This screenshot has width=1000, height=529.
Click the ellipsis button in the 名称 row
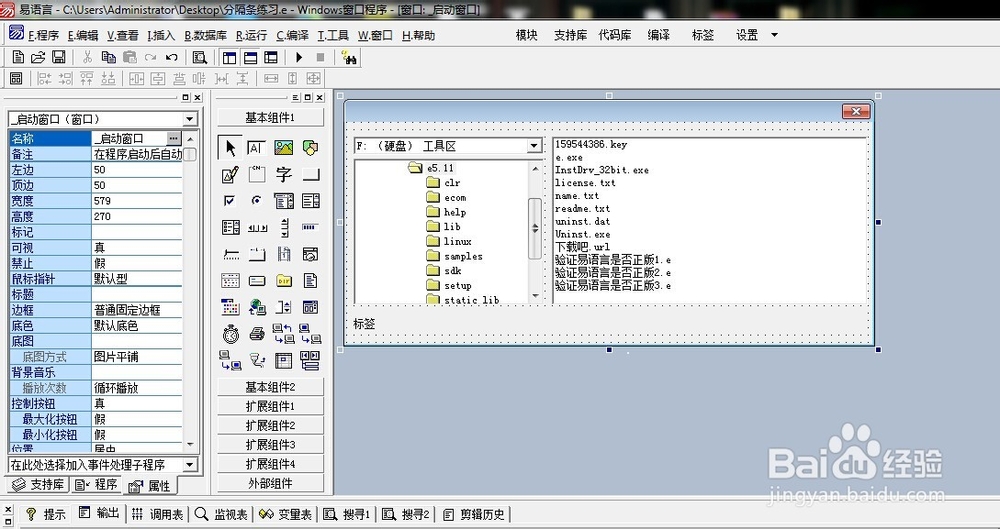tap(173, 138)
